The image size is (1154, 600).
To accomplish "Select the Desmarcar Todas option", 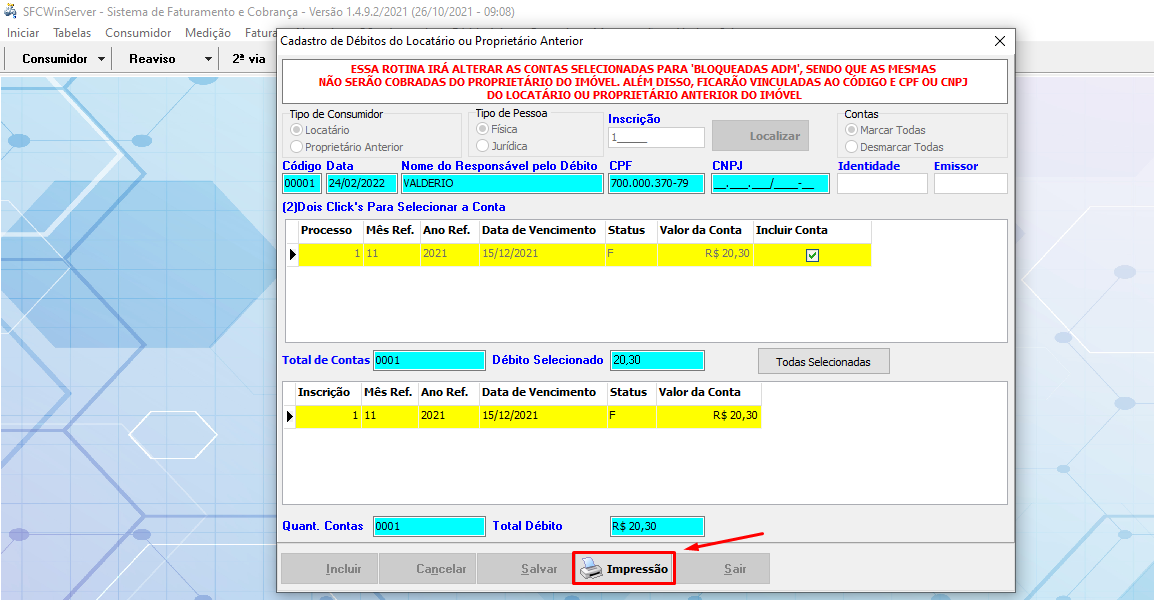I will pos(852,147).
